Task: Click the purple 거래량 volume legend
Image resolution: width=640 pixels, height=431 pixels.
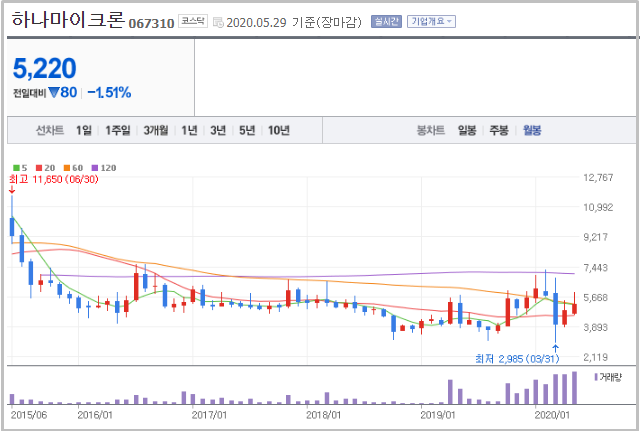Action: [608, 377]
